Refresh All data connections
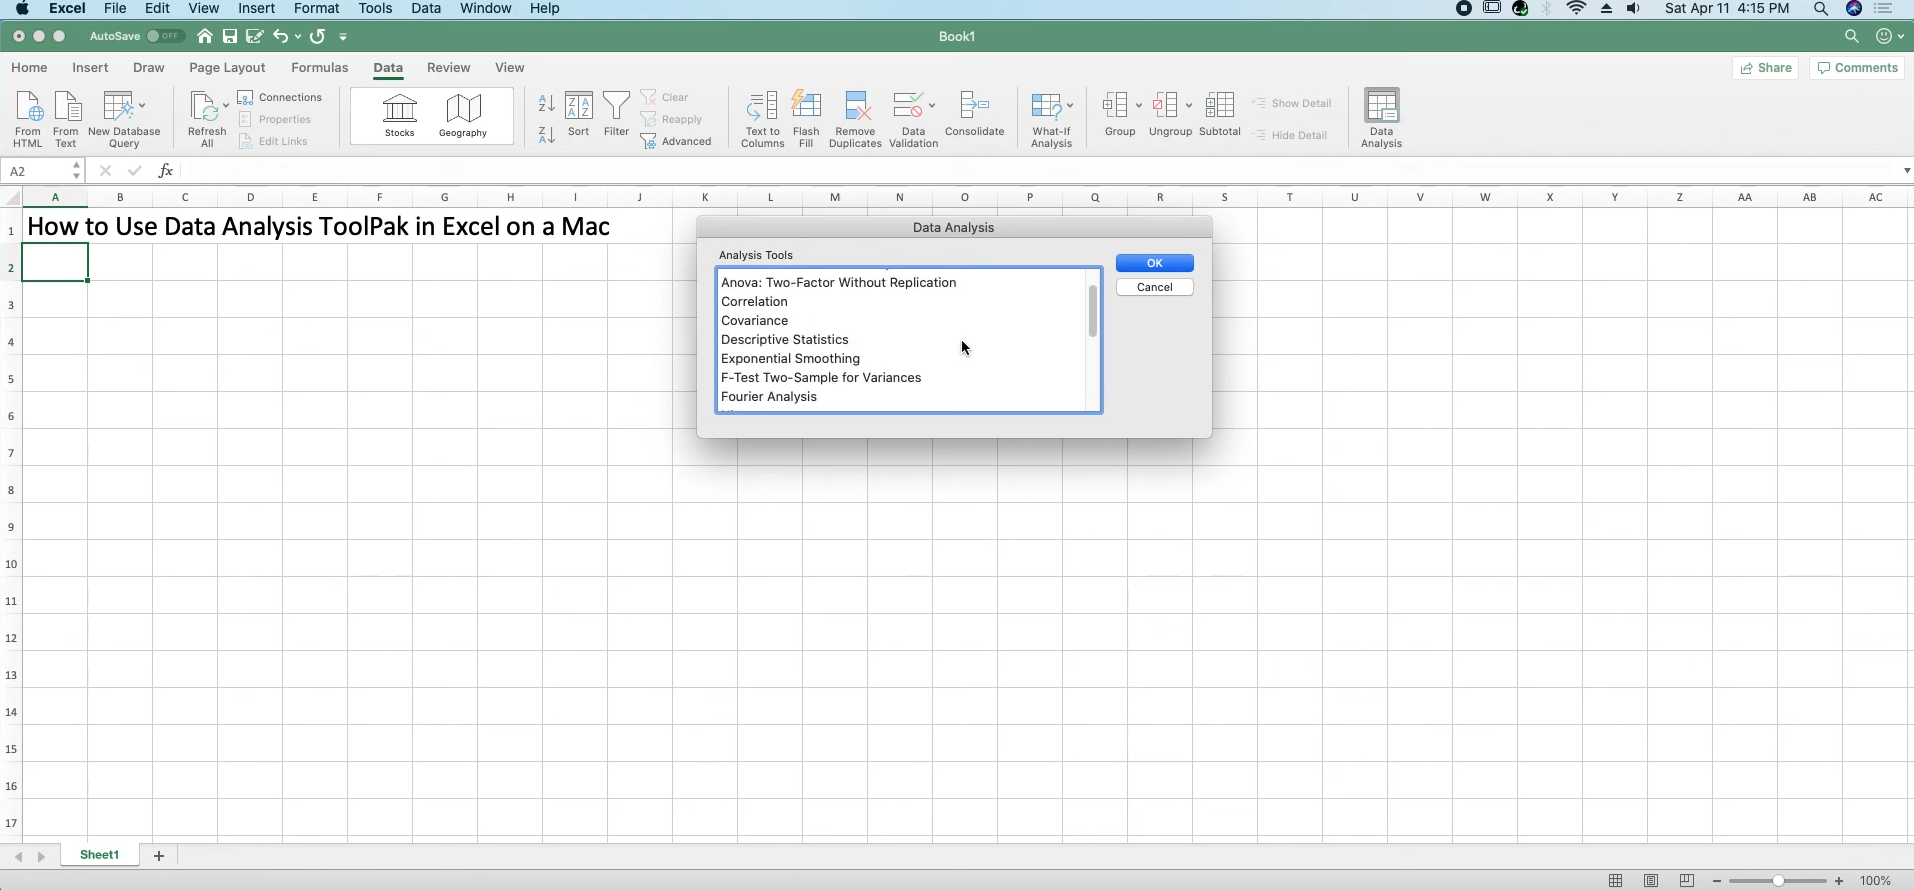The height and width of the screenshot is (890, 1914). click(x=206, y=119)
